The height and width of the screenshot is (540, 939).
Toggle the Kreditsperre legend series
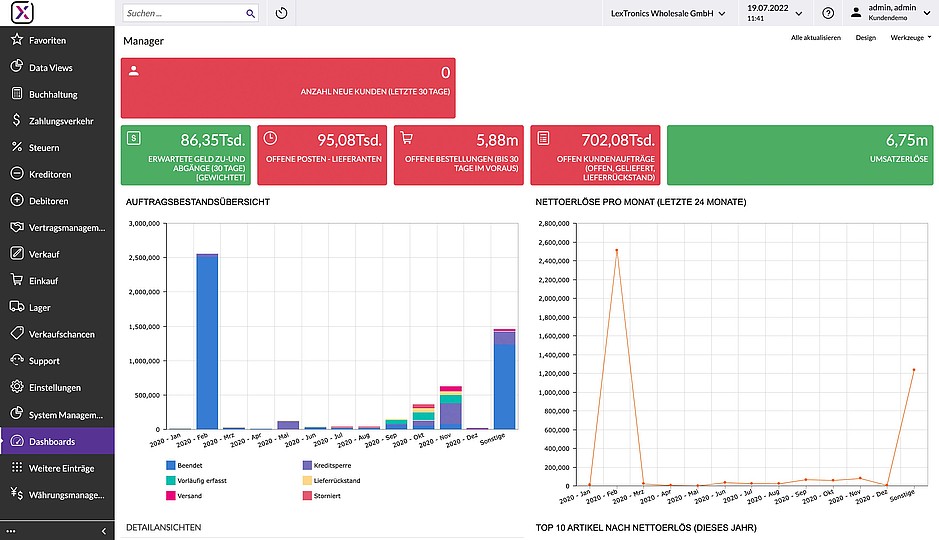(x=327, y=465)
